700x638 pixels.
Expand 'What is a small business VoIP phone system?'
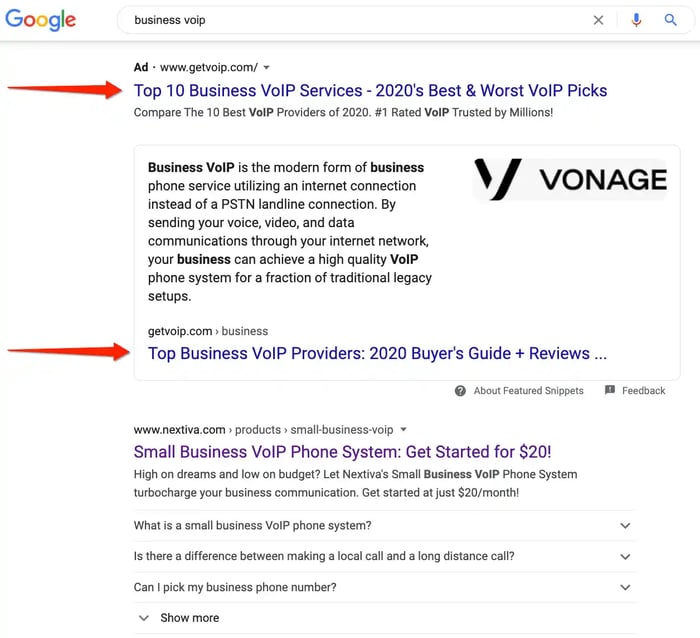point(625,526)
